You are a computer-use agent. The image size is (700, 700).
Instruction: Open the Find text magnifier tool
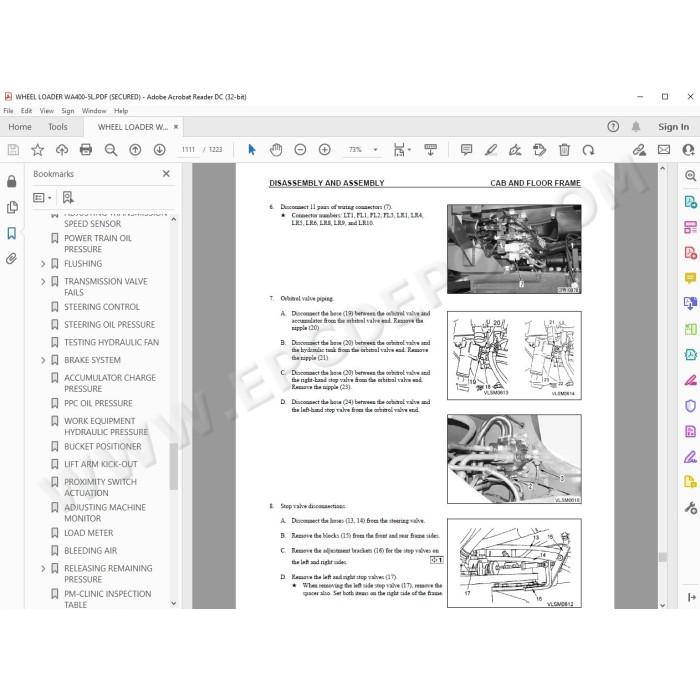[110, 150]
